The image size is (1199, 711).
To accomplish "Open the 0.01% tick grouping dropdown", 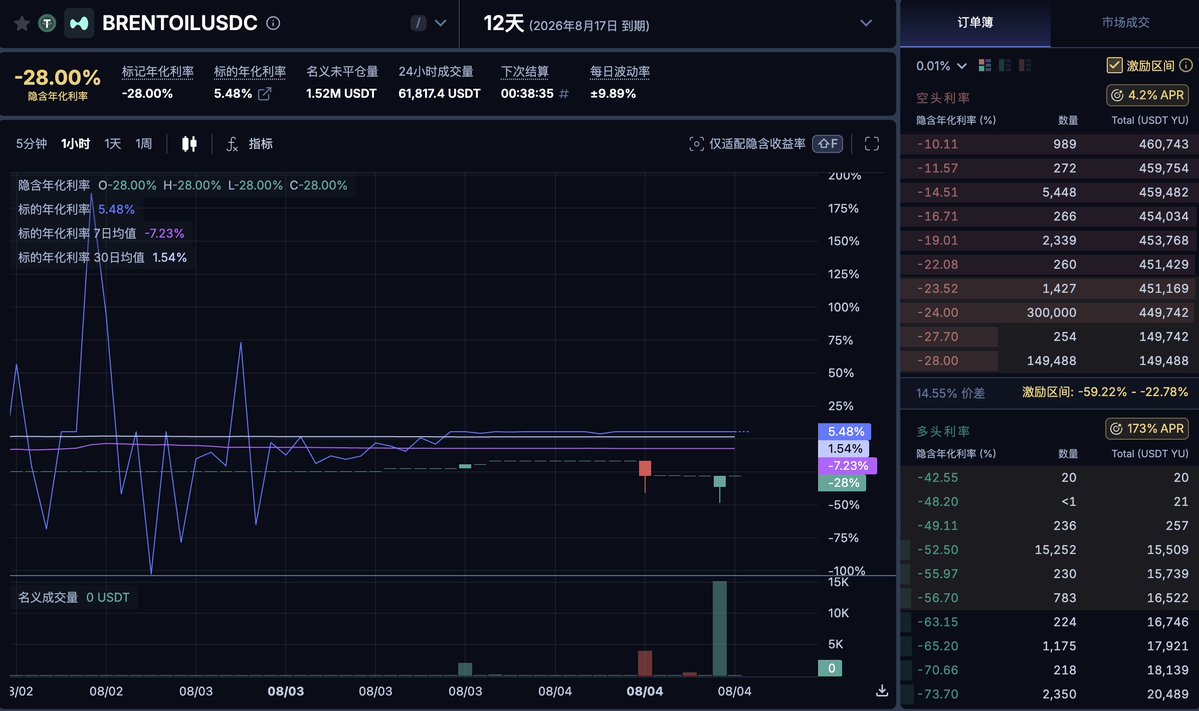I will (x=941, y=66).
